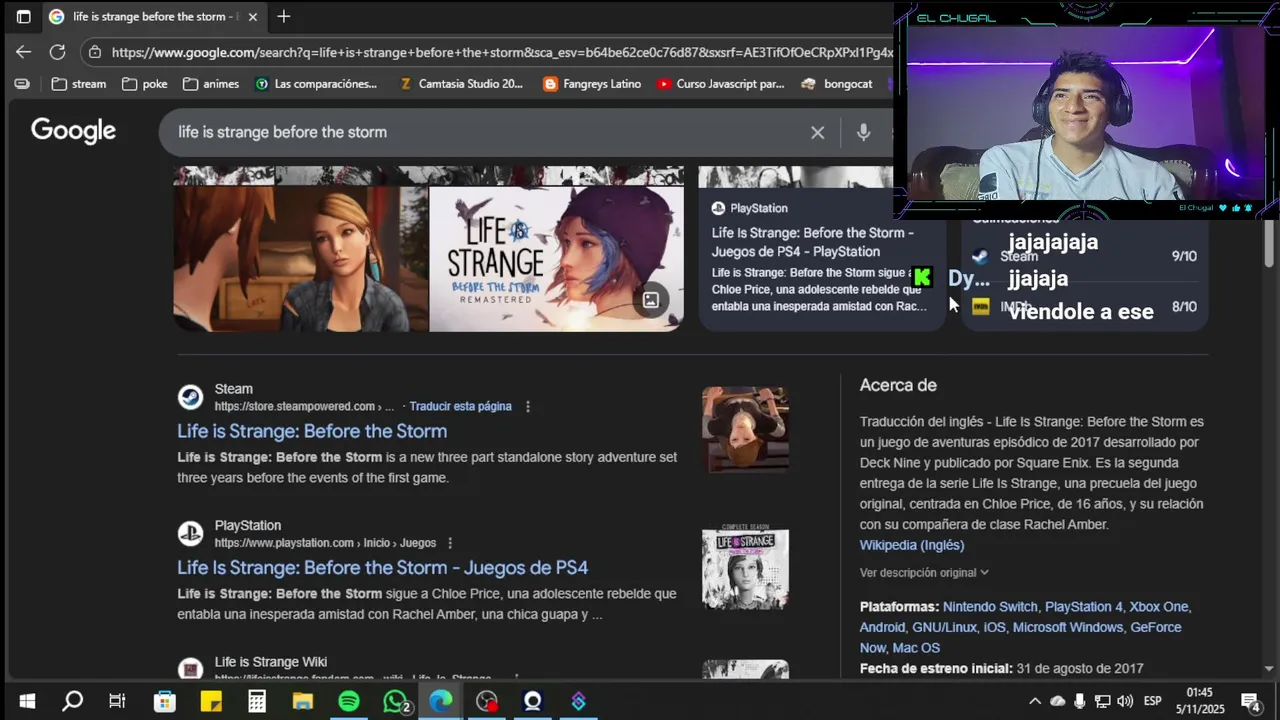Click the Steam favicon in first result
Screen dimensions: 1280x720
tap(190, 397)
